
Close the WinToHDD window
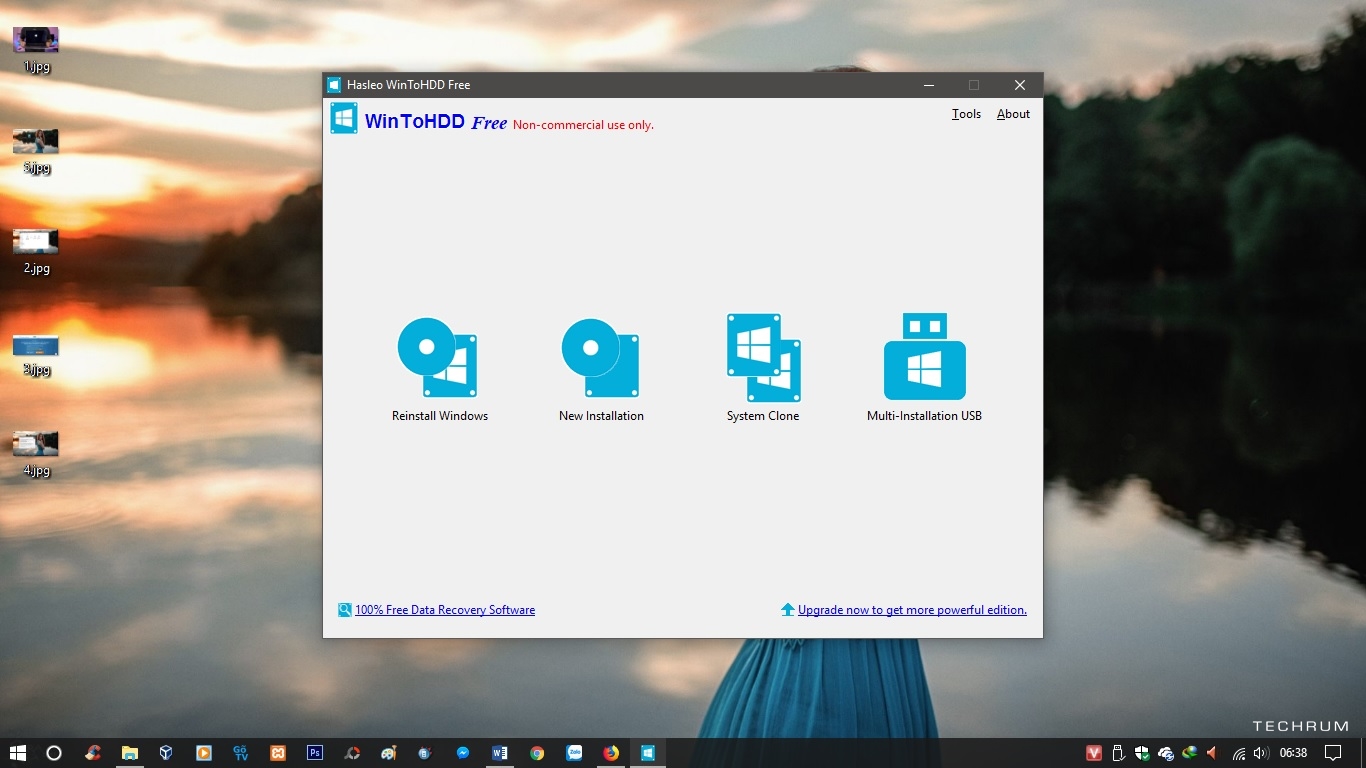[1020, 85]
